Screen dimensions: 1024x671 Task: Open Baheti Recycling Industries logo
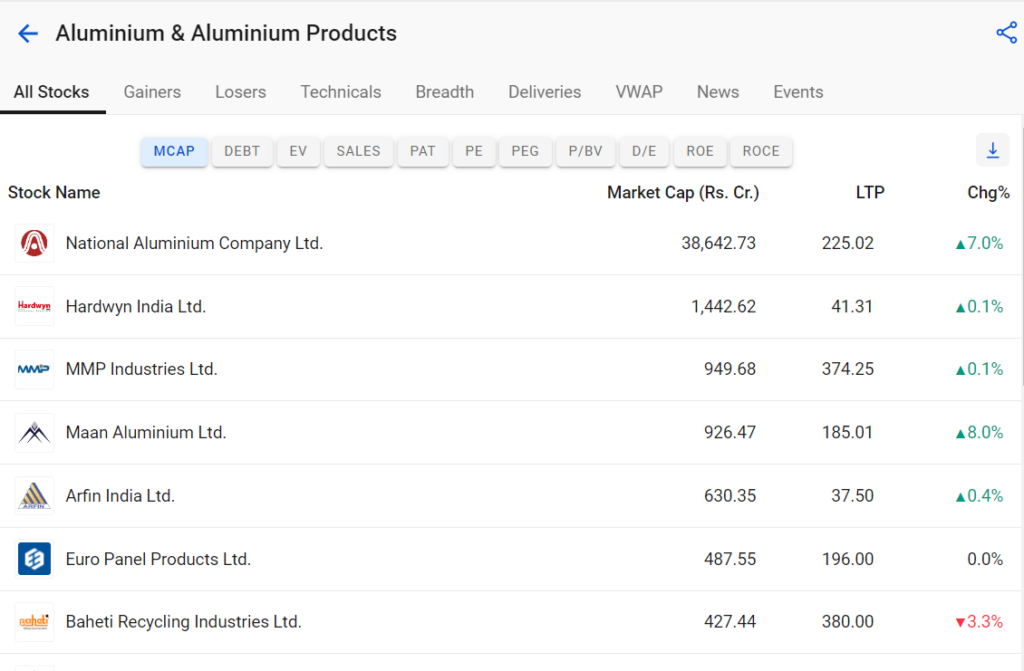[x=34, y=621]
